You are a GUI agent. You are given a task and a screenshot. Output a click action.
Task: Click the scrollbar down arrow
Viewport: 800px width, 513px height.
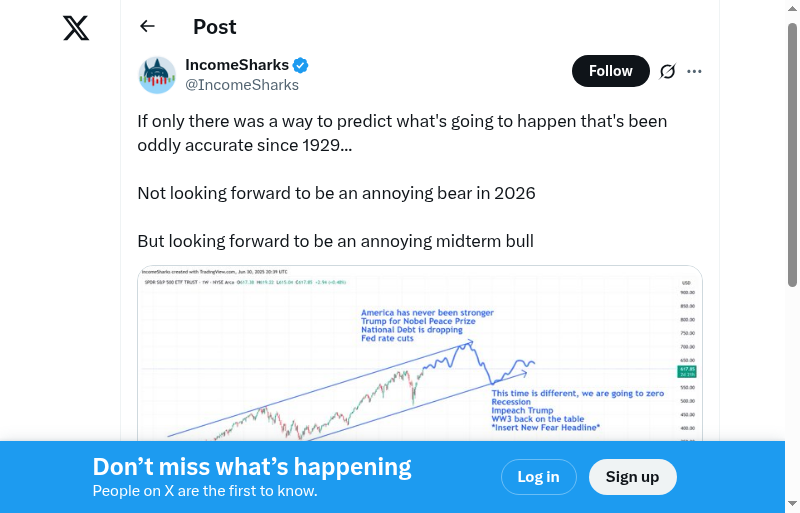(x=793, y=505)
